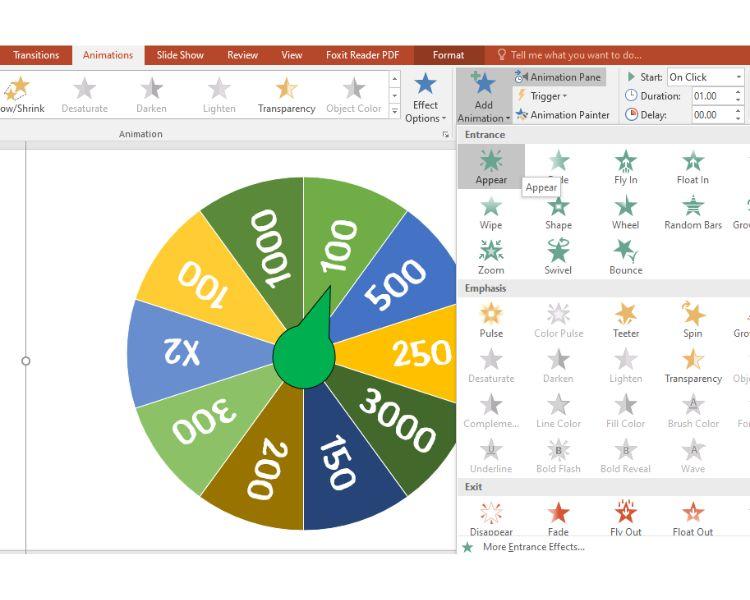750x600 pixels.
Task: Open the Effect Options dropdown
Action: [425, 97]
